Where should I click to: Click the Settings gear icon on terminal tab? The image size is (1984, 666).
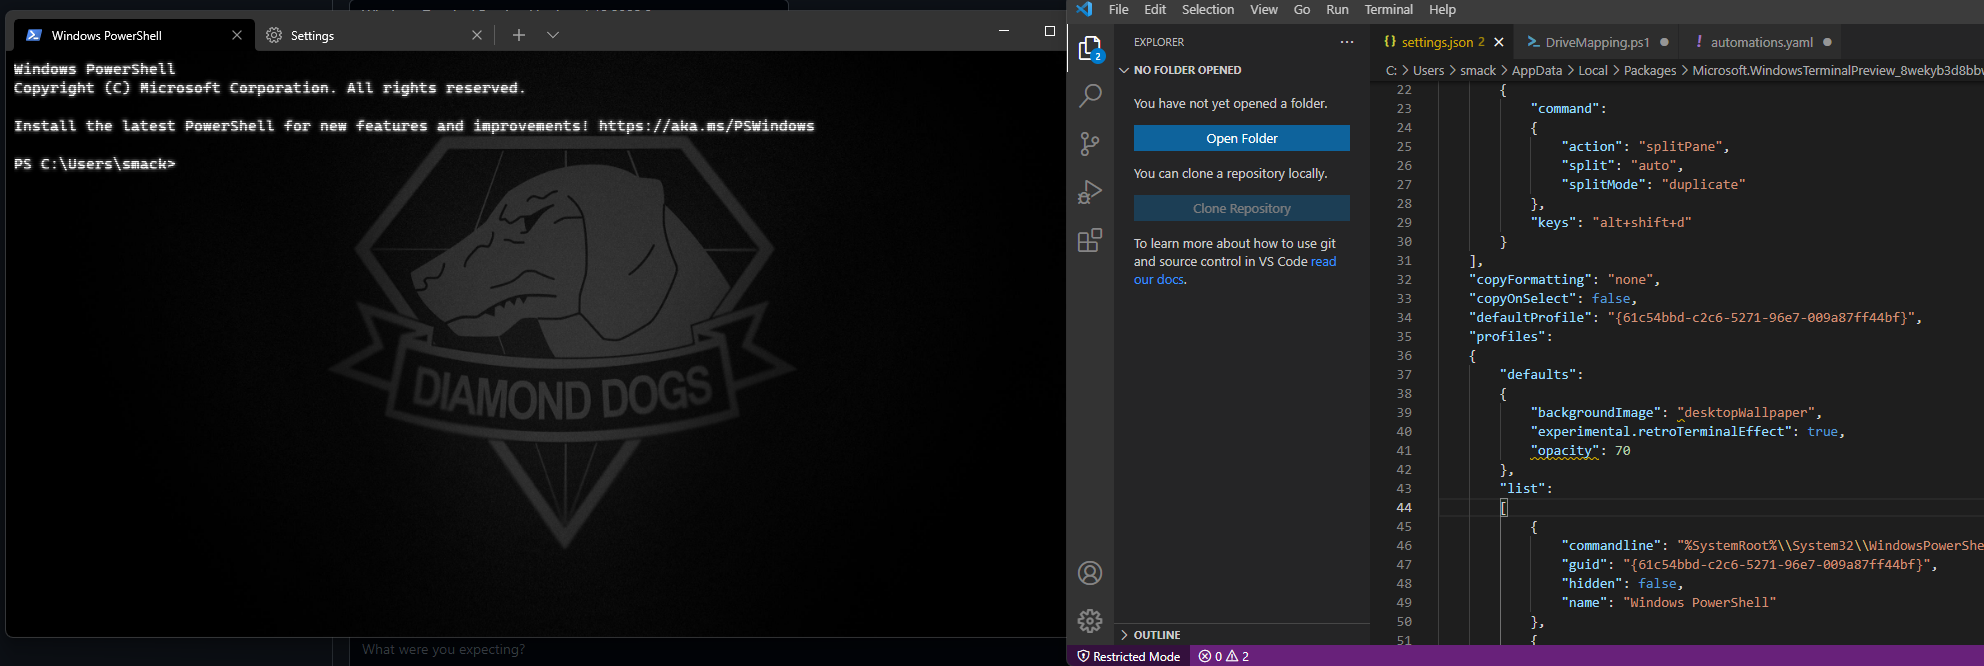click(x=274, y=35)
